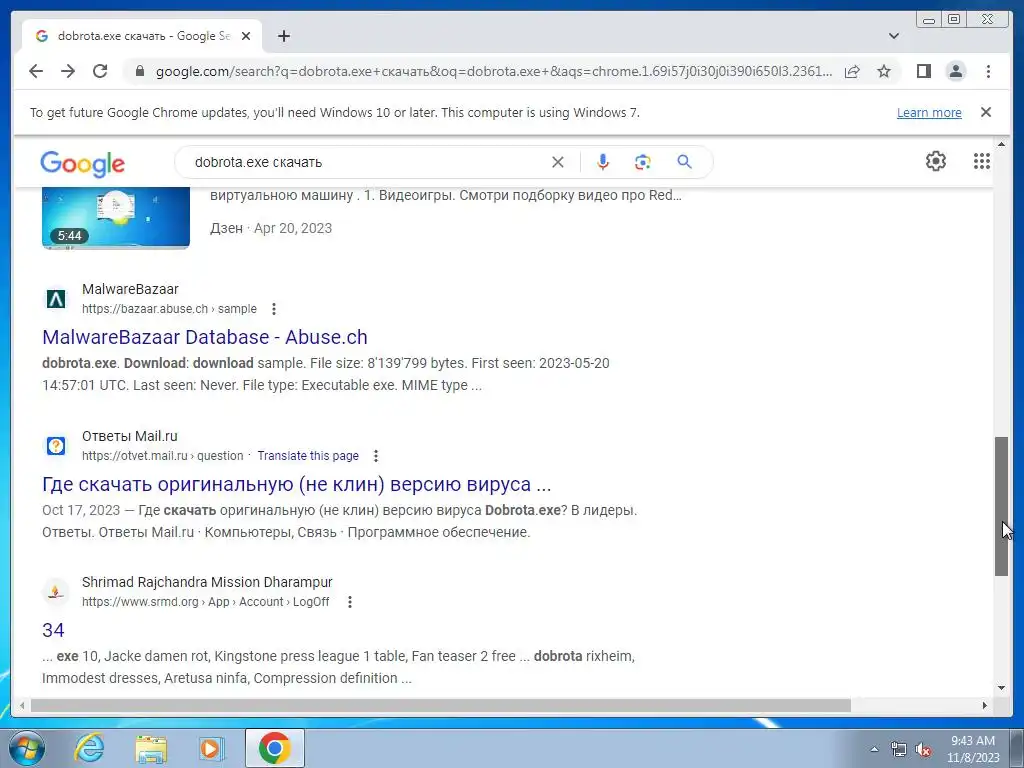Open the result titled 34
1024x768 pixels.
coord(53,630)
